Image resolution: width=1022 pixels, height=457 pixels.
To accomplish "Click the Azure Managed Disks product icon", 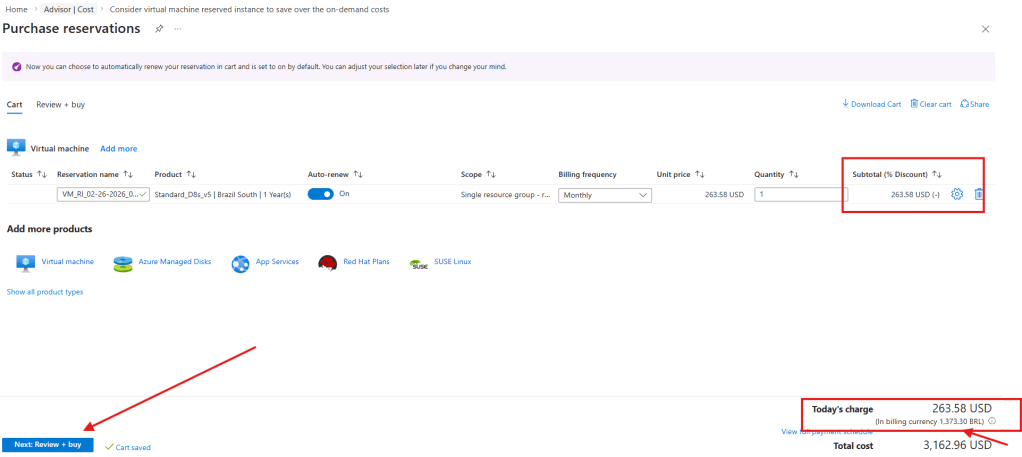I will point(123,263).
